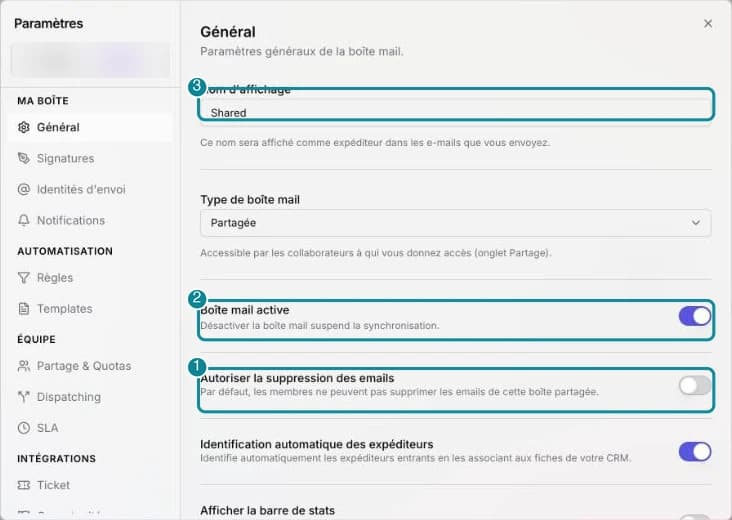Click the AUTOMATISATION section header
This screenshot has height=520, width=732.
click(65, 251)
